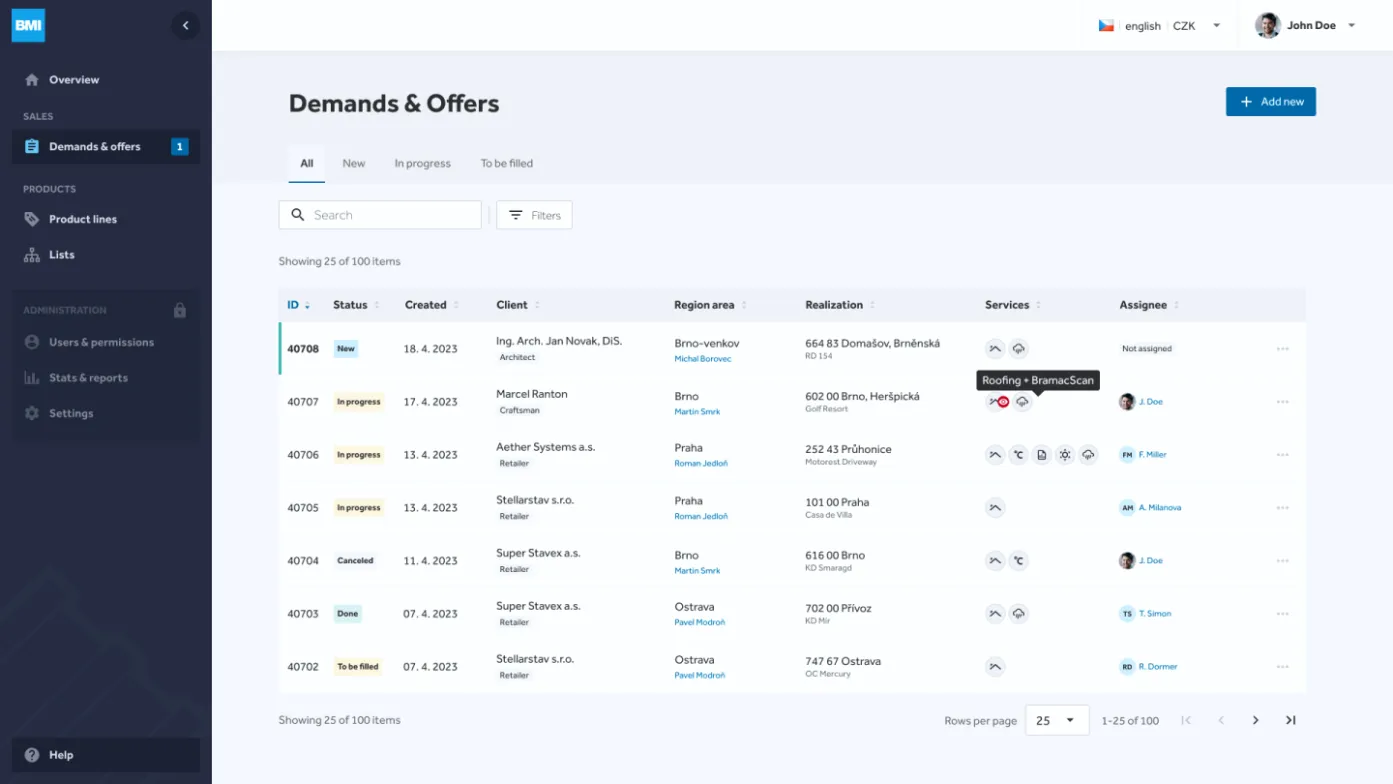Go to the next page arrow
This screenshot has width=1393, height=784.
click(1255, 720)
